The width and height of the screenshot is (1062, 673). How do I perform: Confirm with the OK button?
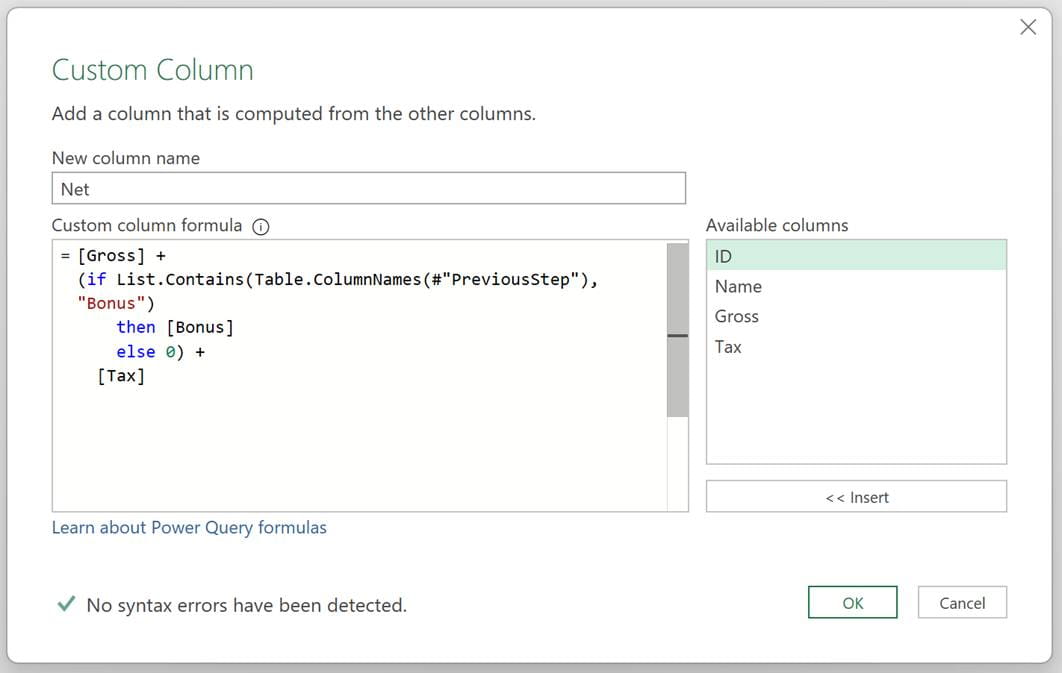pos(852,603)
